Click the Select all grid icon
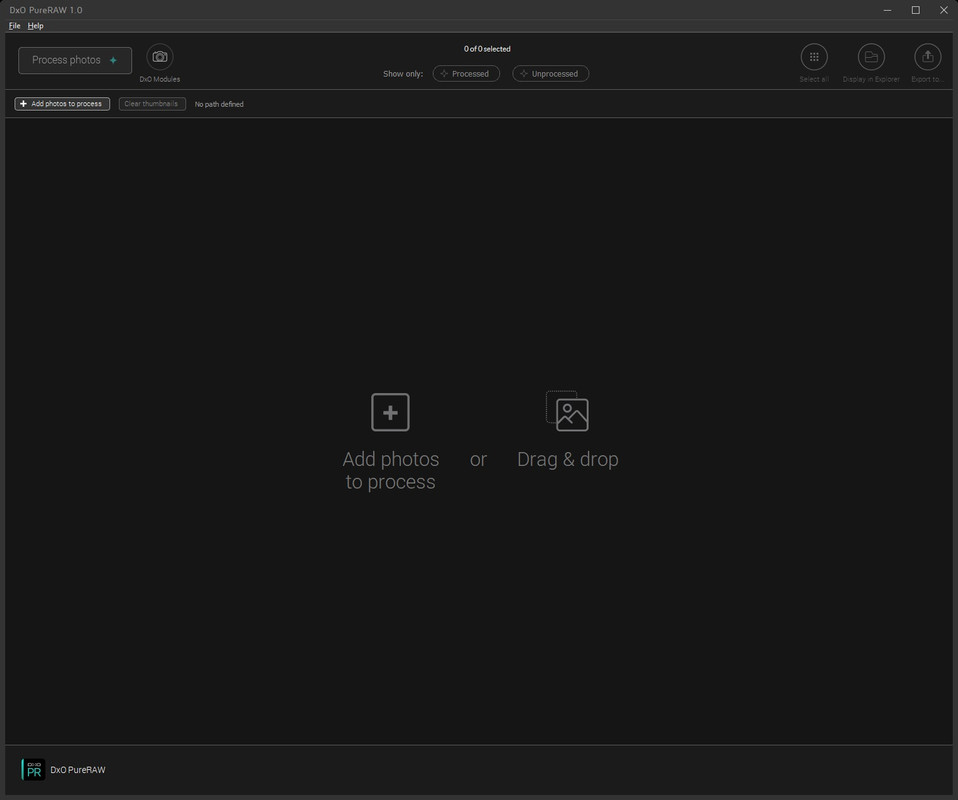 point(814,57)
